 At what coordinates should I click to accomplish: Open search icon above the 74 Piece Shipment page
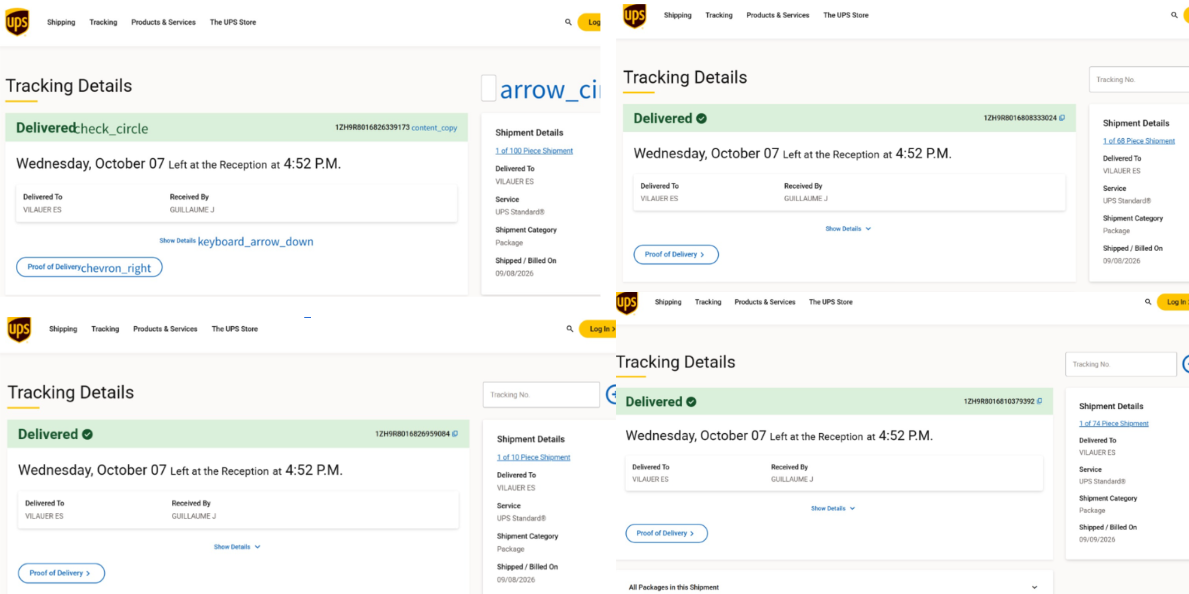point(1148,301)
